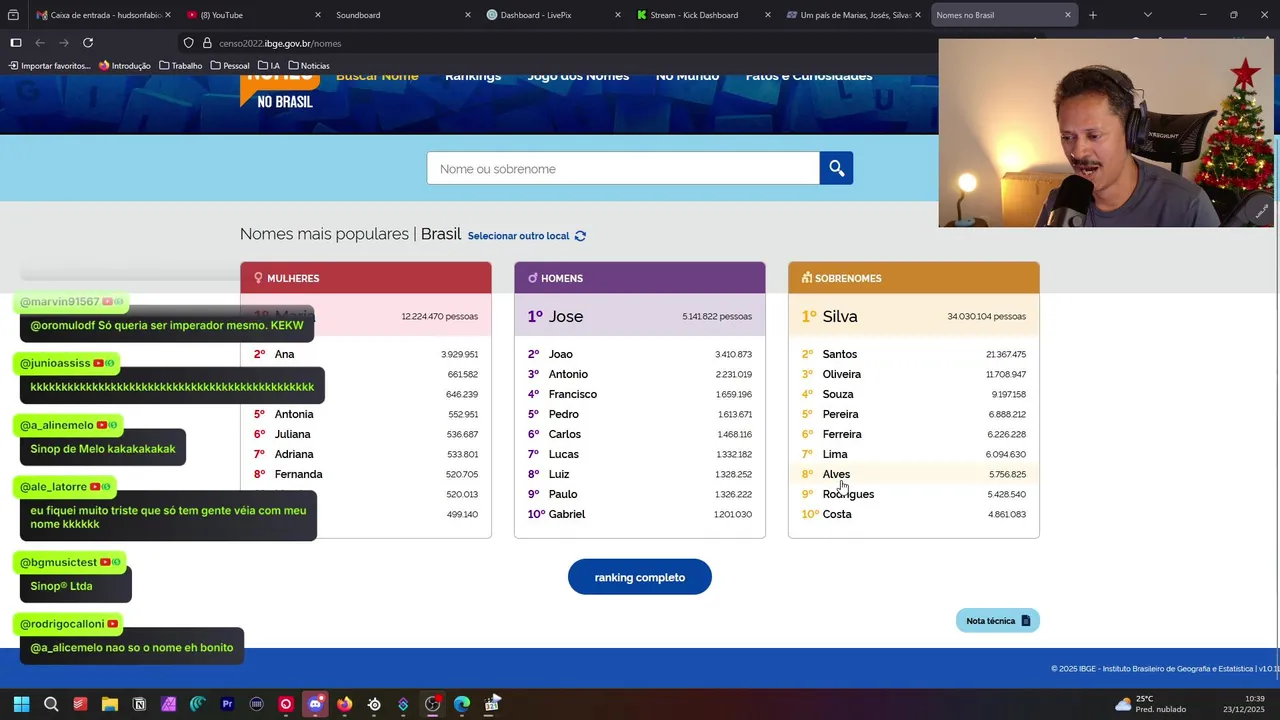Open the Trabalho bookmarks folder
This screenshot has height=720, width=1280.
180,66
